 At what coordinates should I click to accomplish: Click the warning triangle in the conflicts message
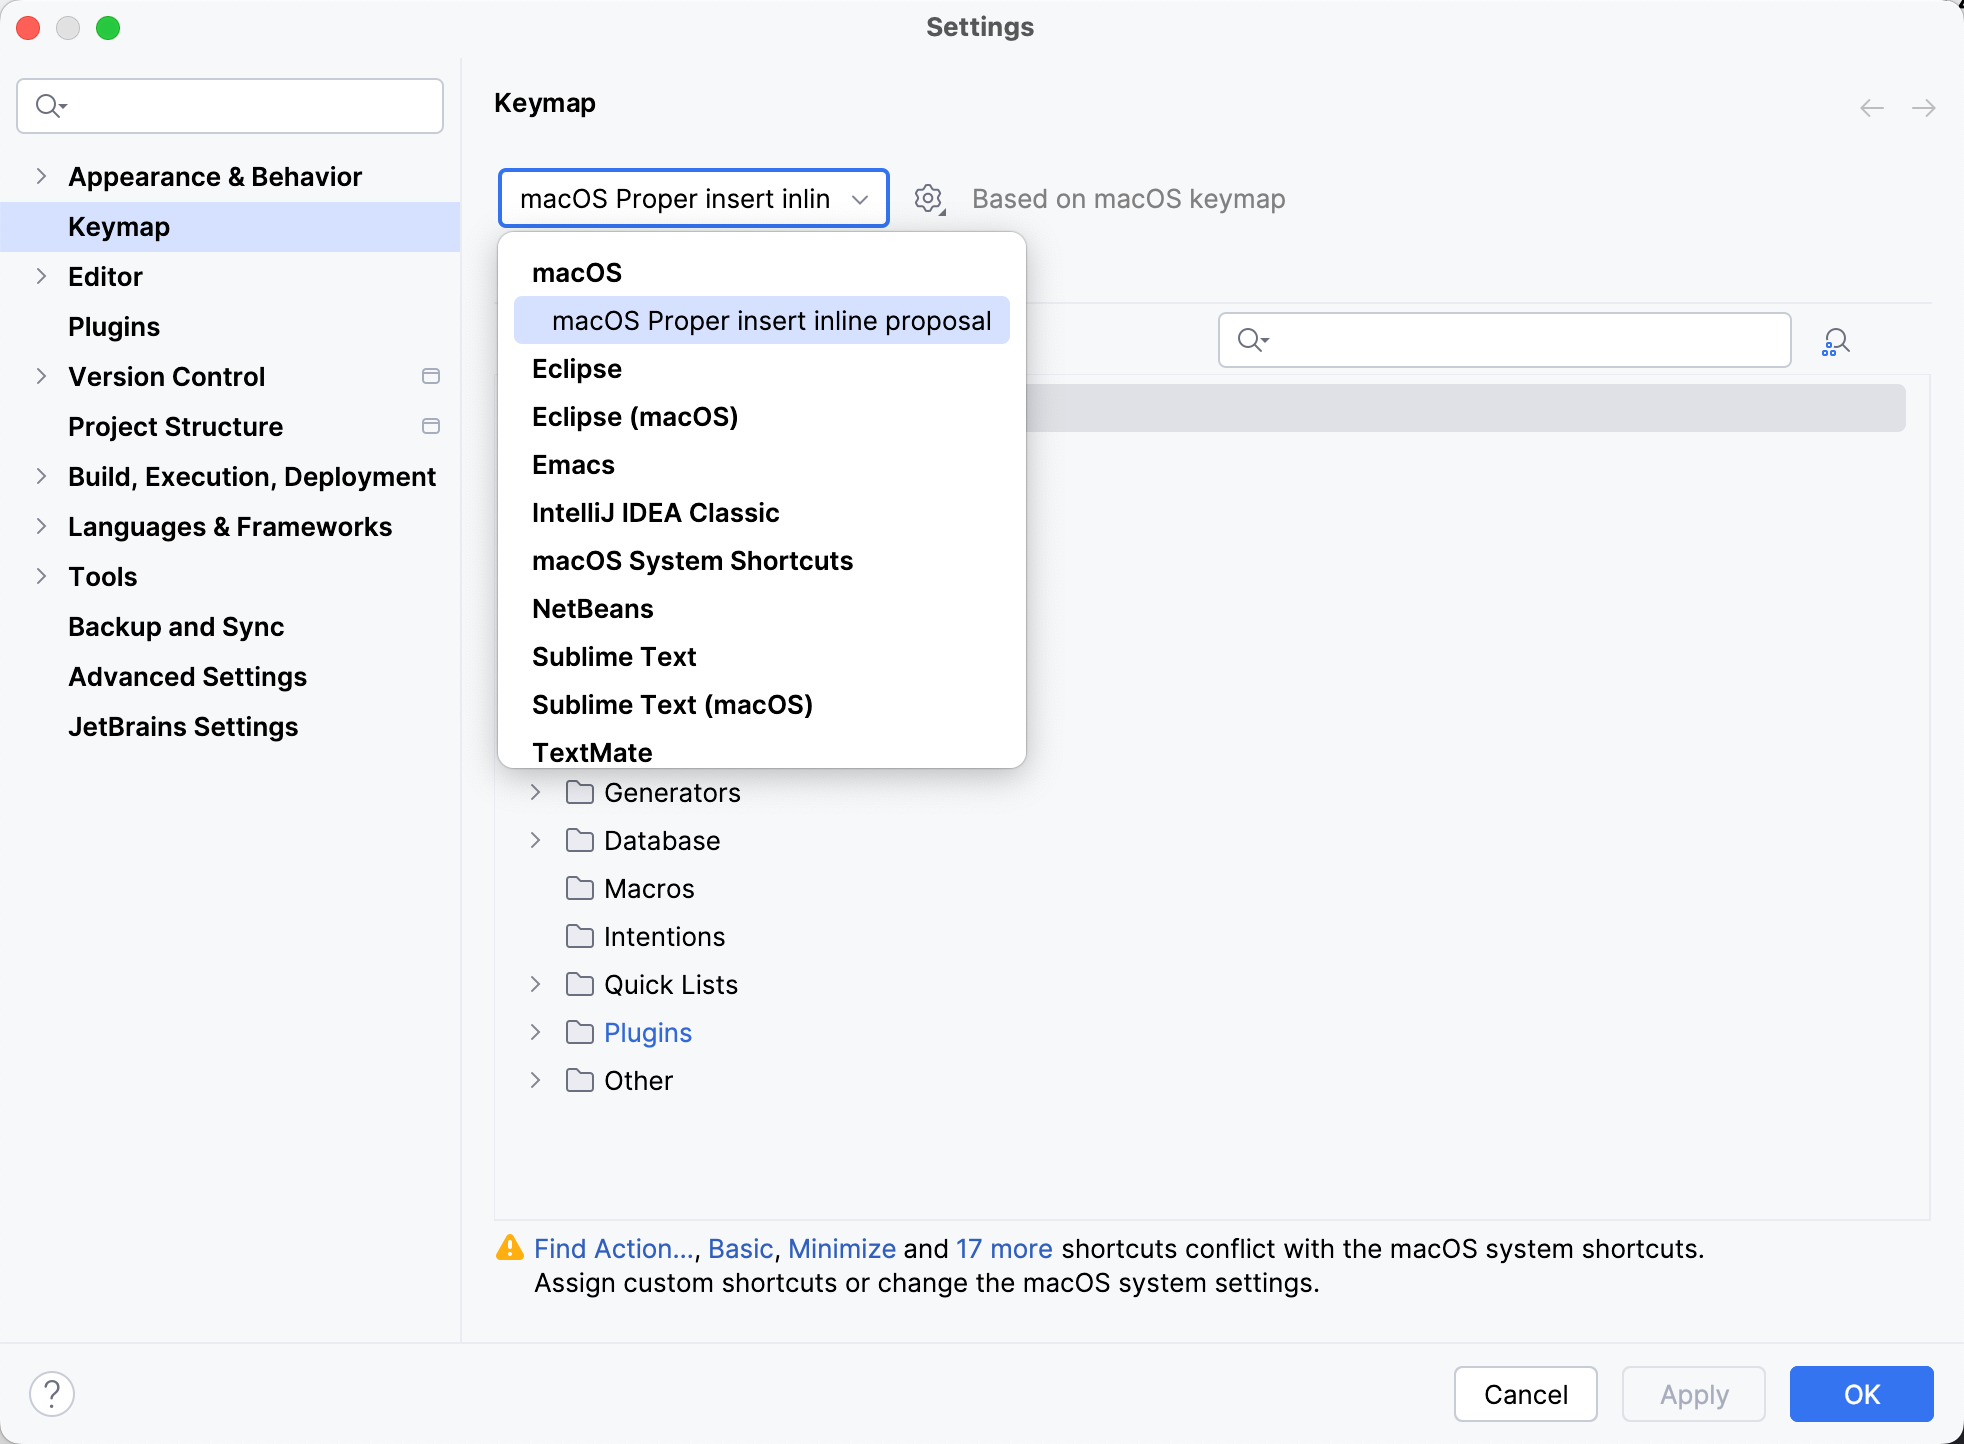510,1248
